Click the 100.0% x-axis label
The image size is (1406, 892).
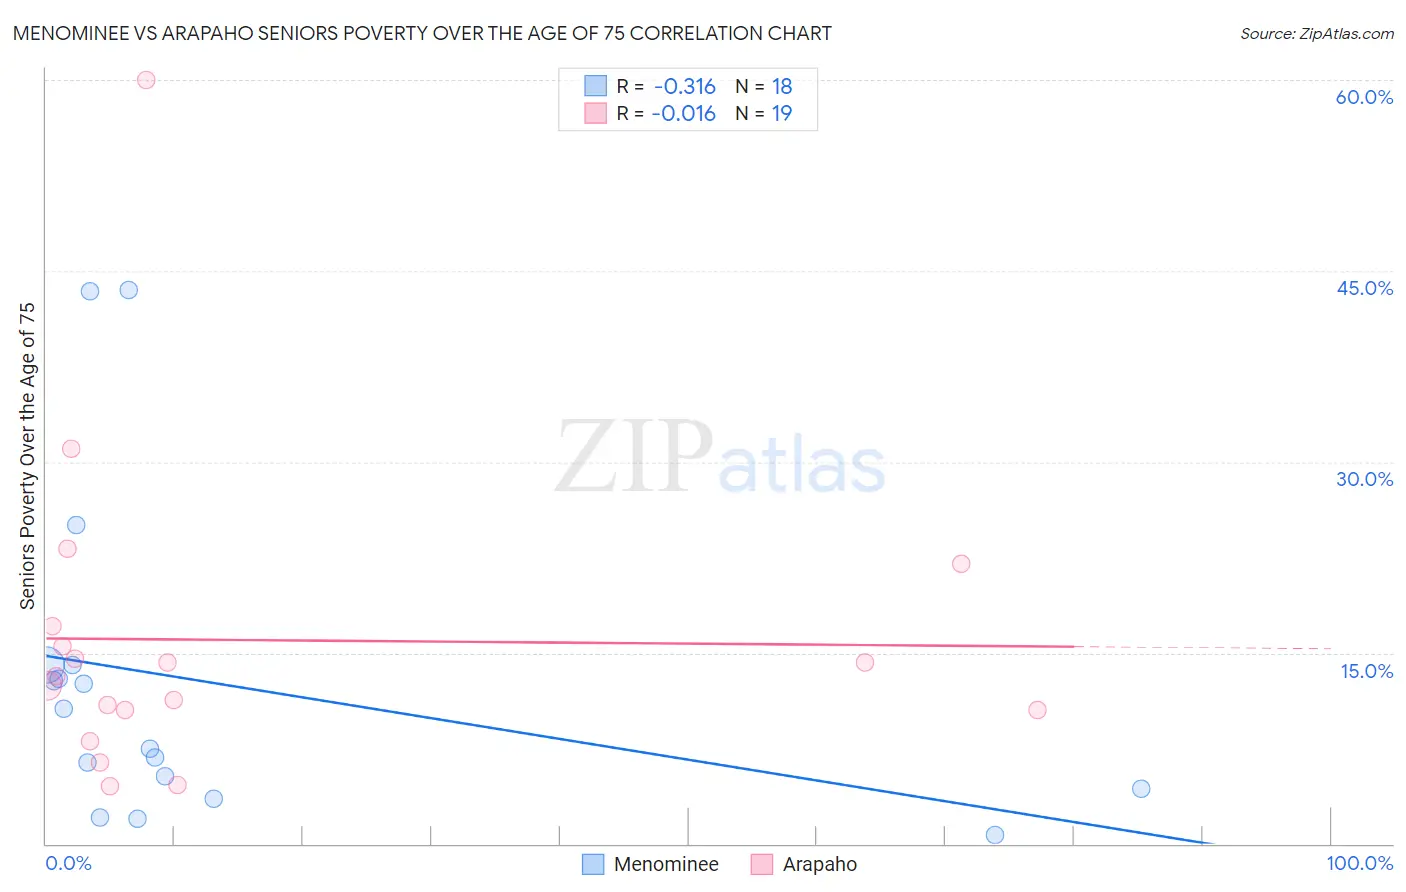[1359, 863]
